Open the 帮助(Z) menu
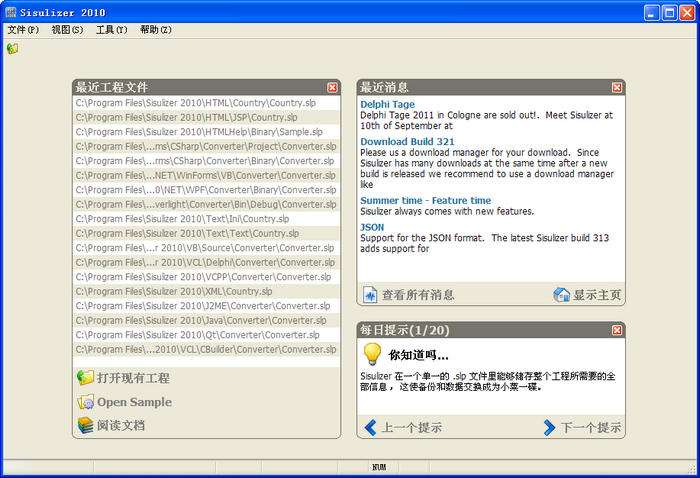 click(156, 30)
